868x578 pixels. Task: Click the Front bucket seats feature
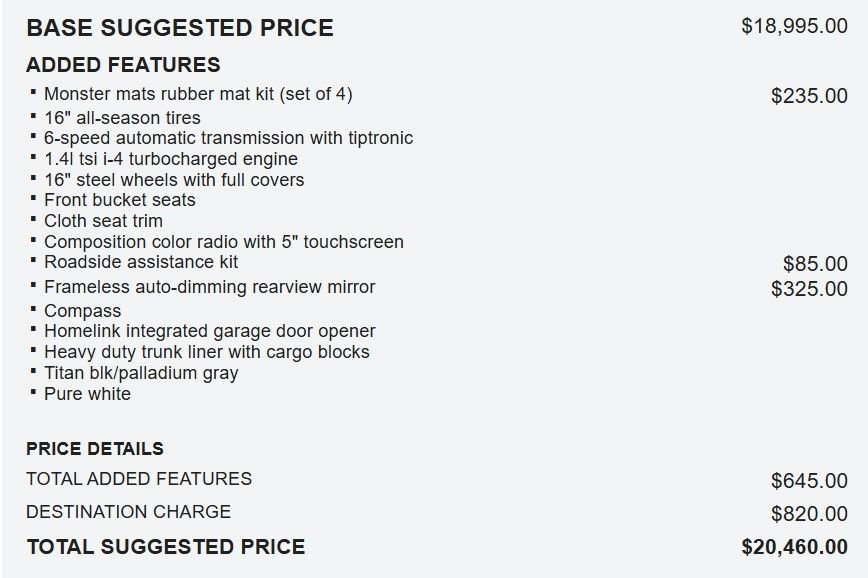tap(120, 200)
